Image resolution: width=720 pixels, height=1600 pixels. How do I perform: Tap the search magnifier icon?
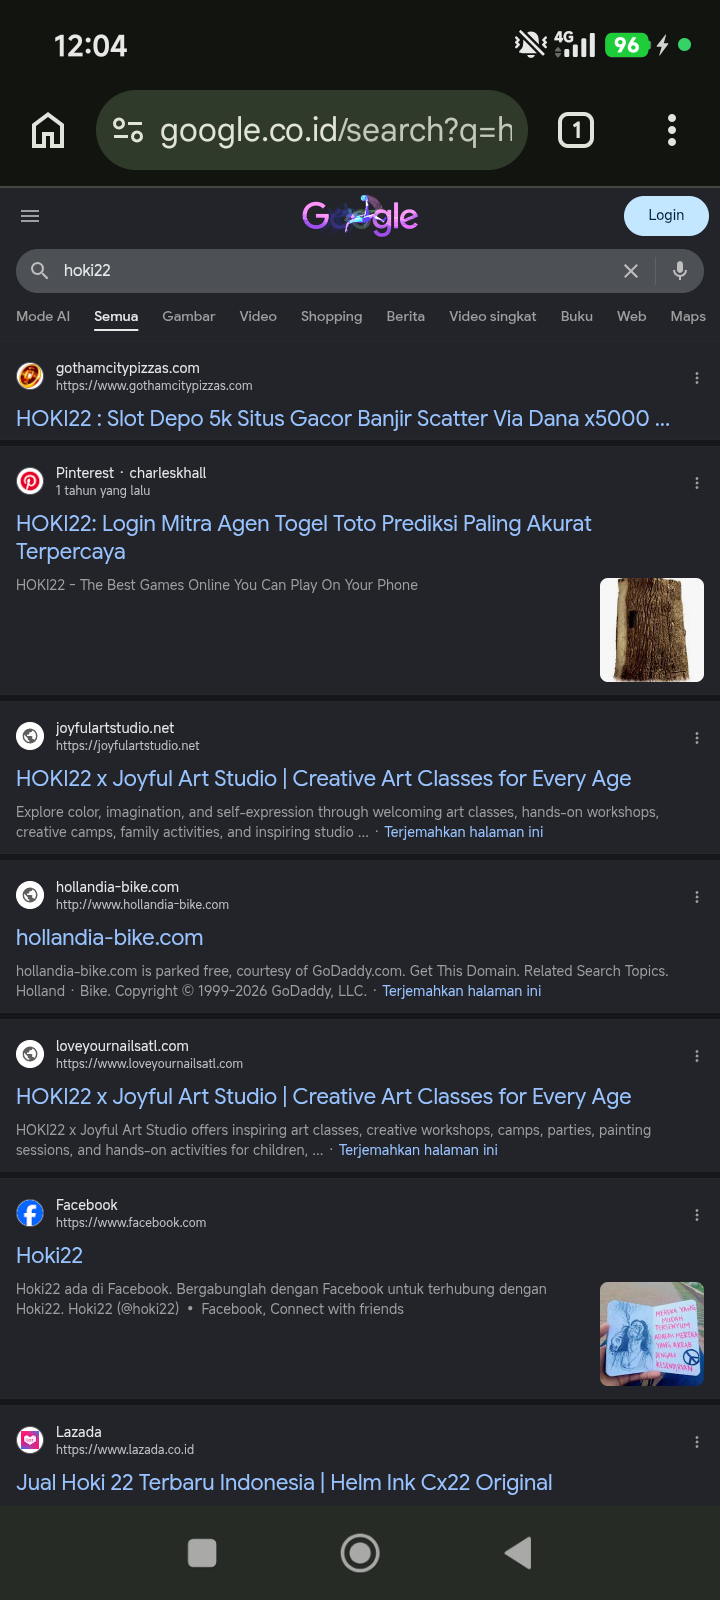[x=40, y=271]
